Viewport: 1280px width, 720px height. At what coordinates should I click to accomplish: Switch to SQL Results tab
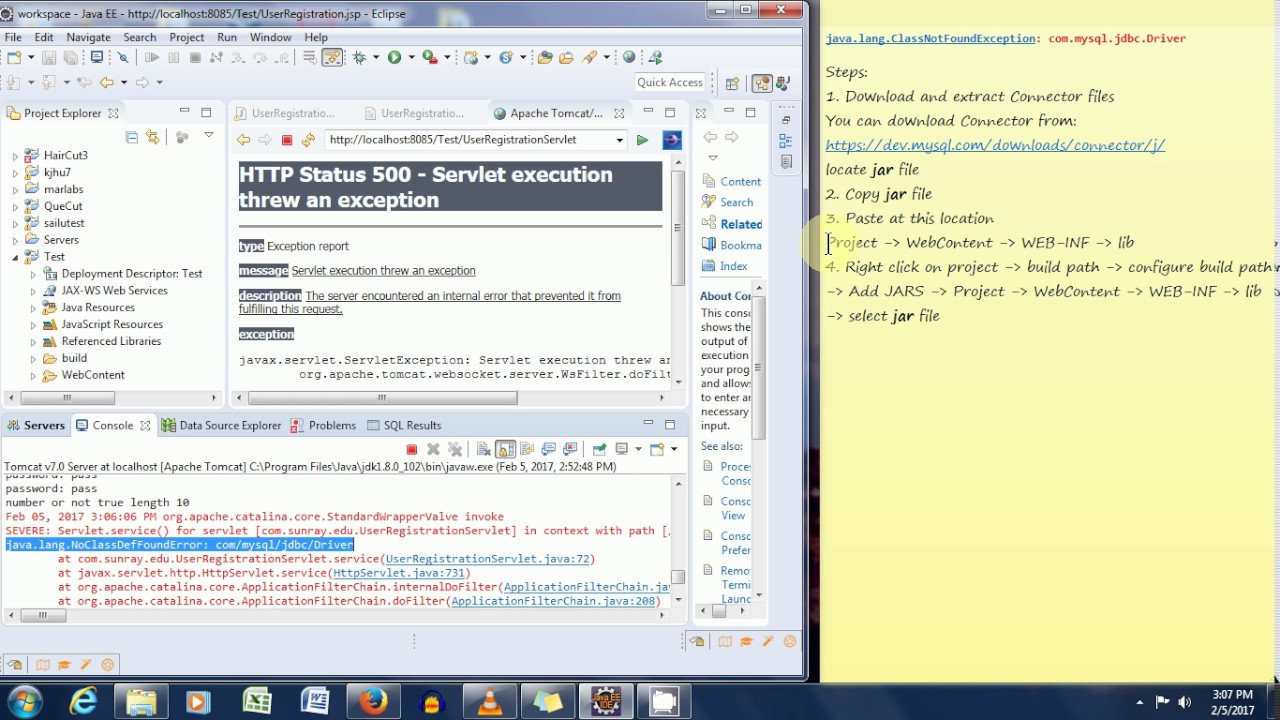point(403,425)
